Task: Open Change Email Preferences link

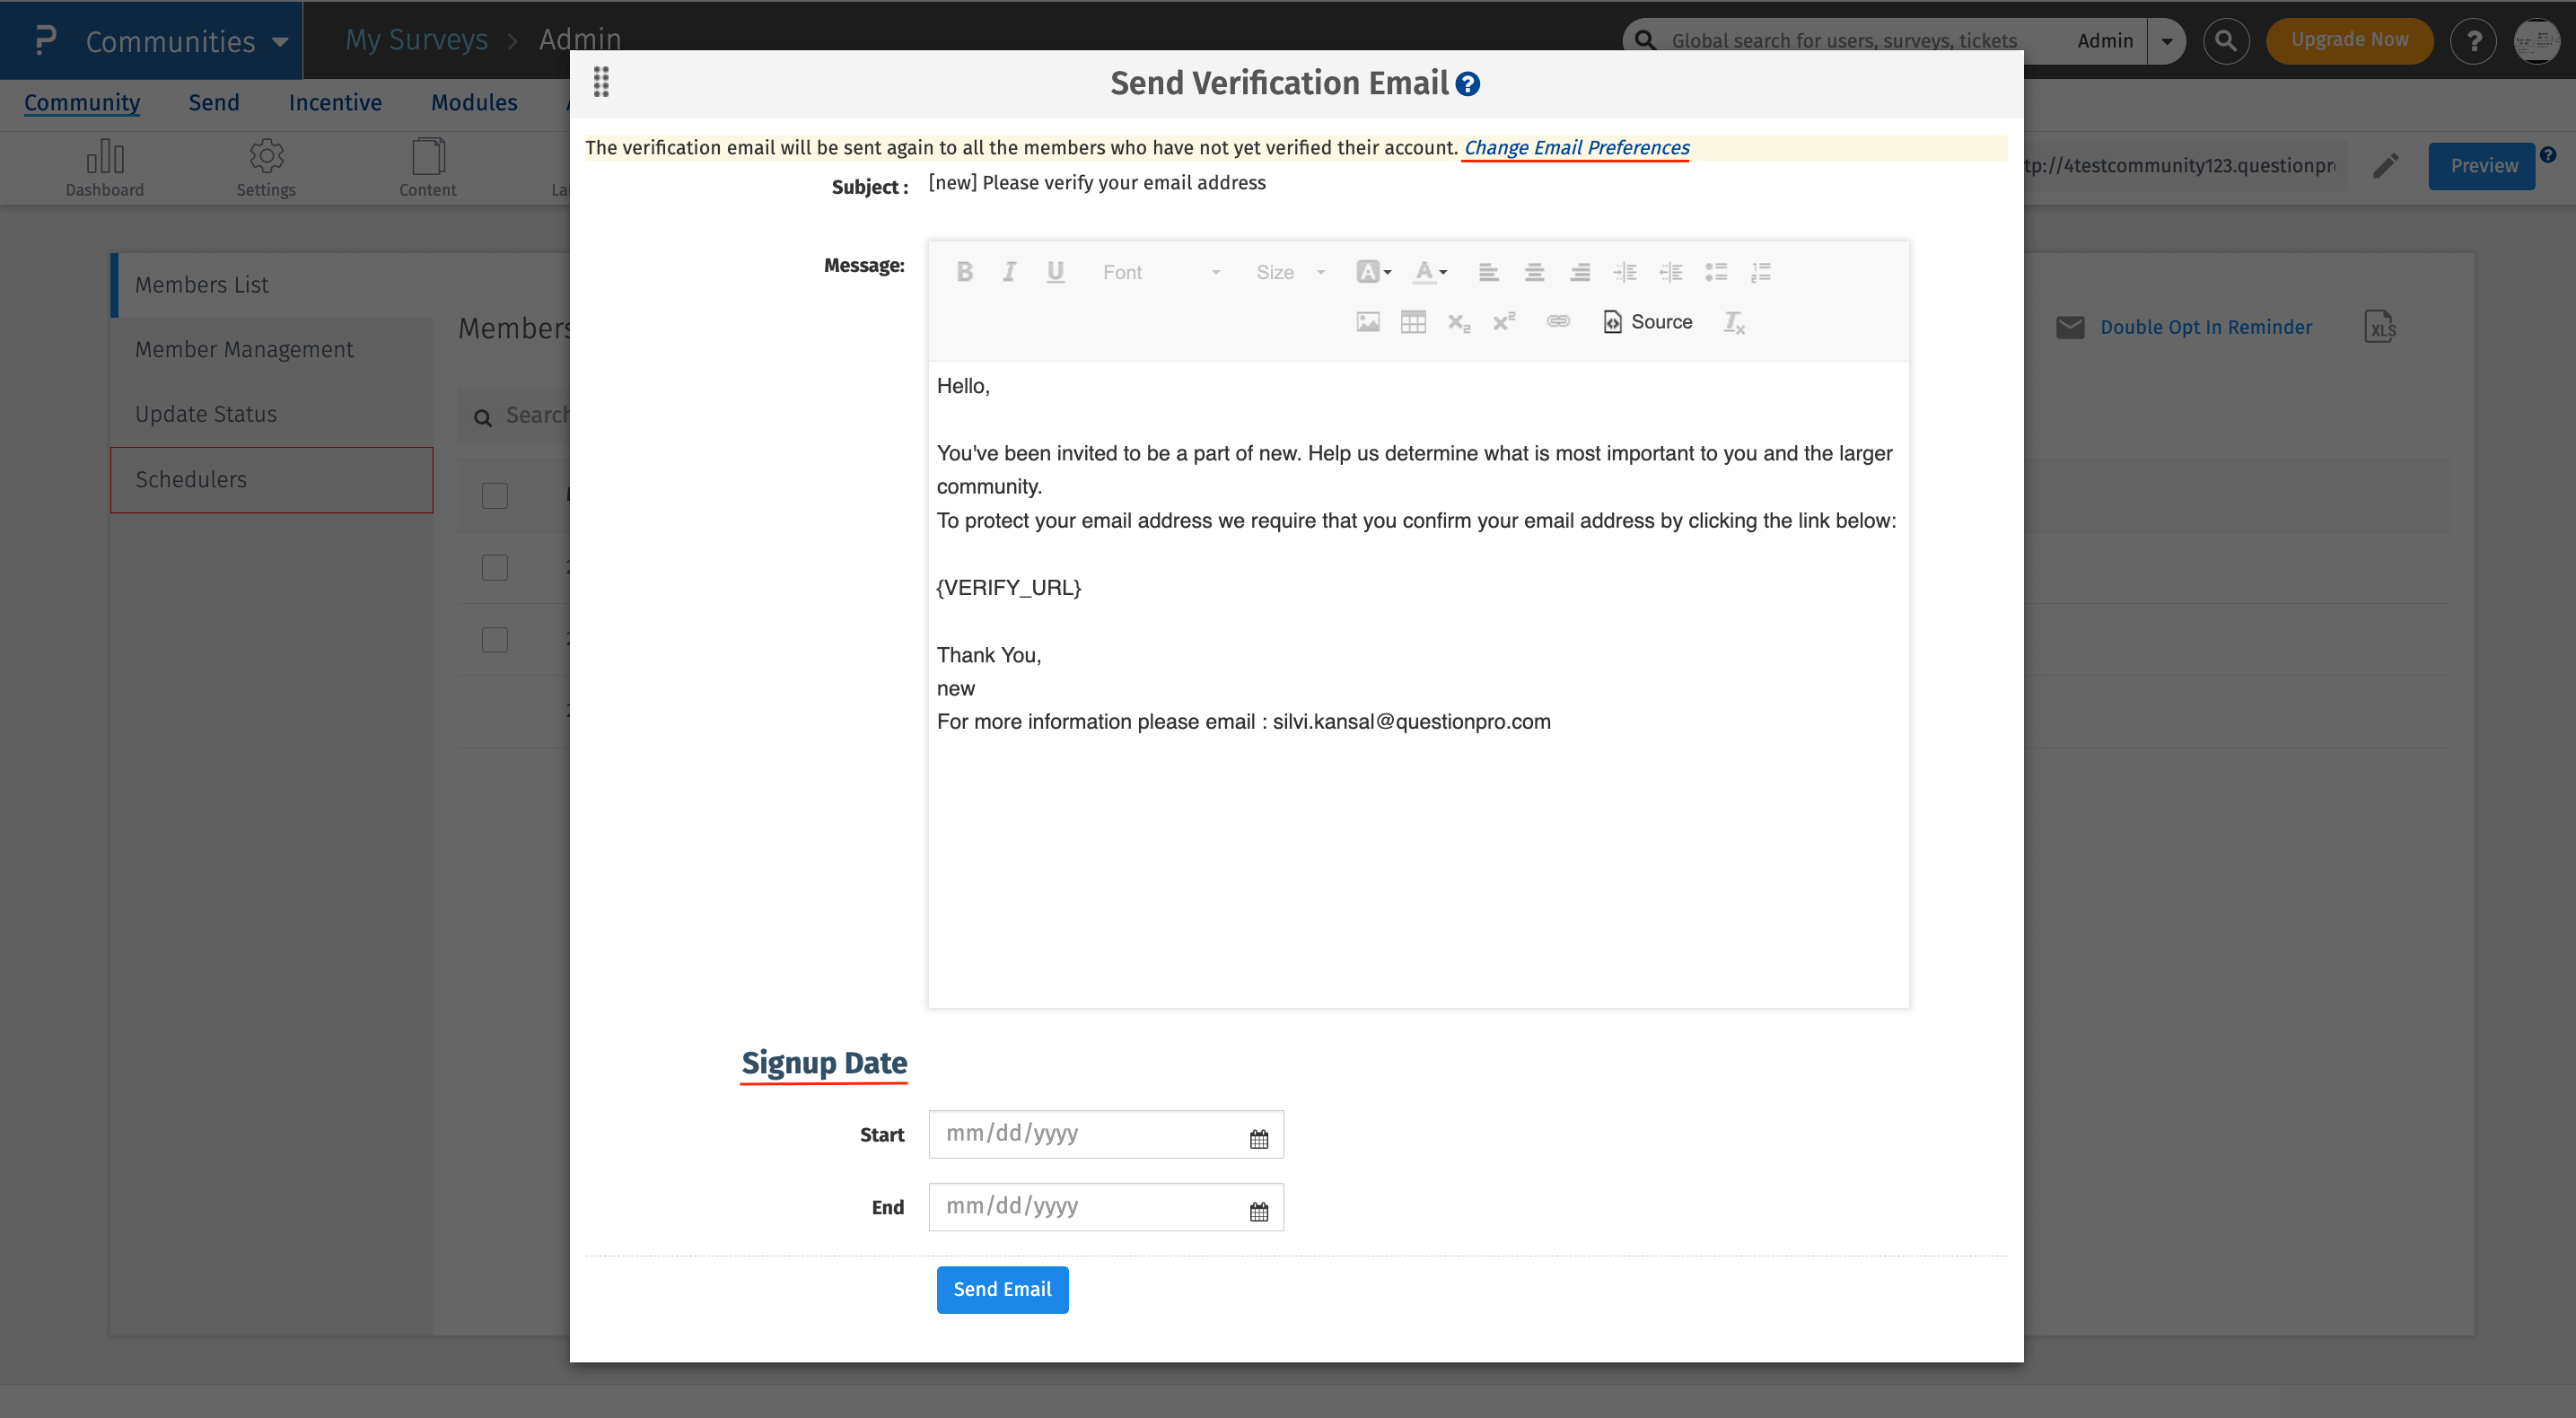Action: [x=1576, y=148]
